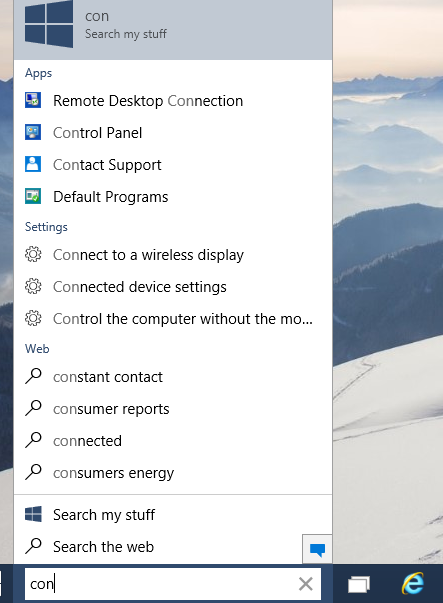Search web for 'consumer reports'
This screenshot has width=443, height=603.
click(x=173, y=409)
